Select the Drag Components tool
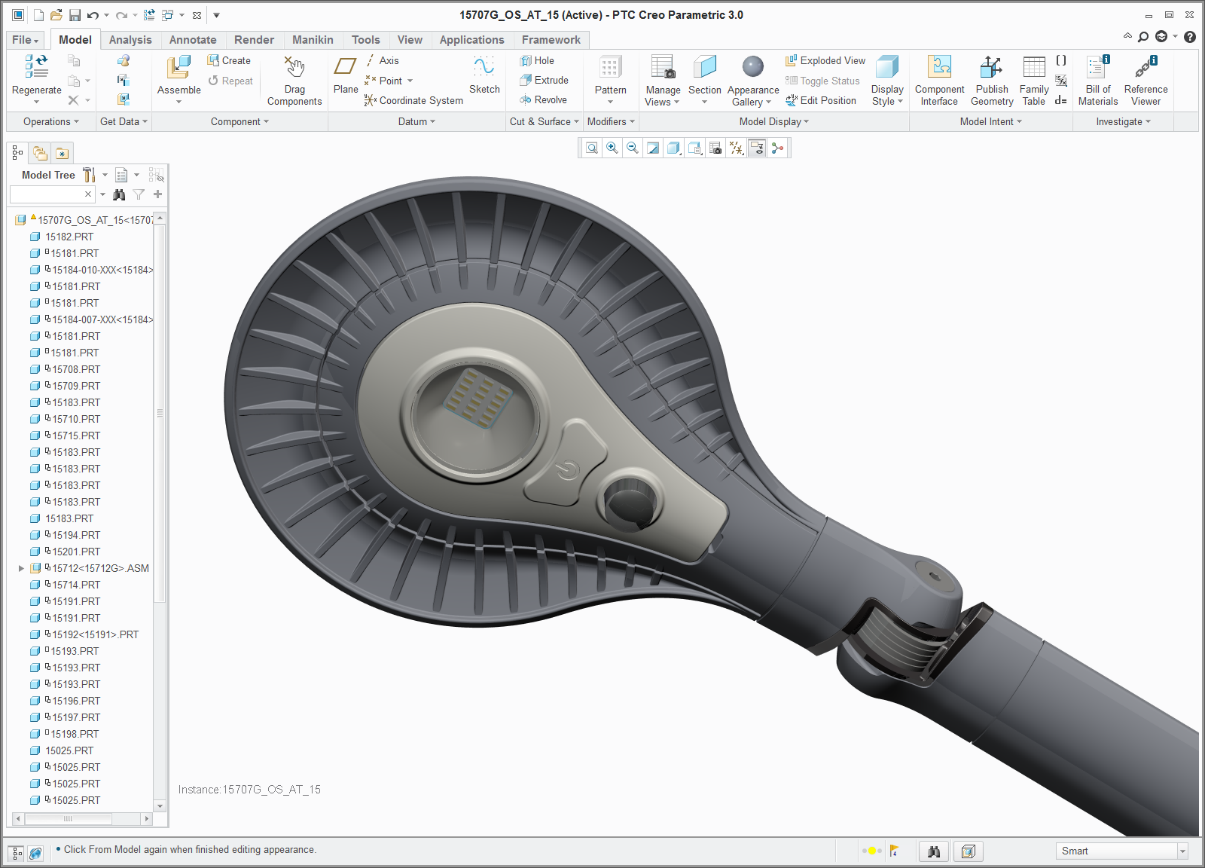Image resolution: width=1205 pixels, height=868 pixels. coord(294,80)
